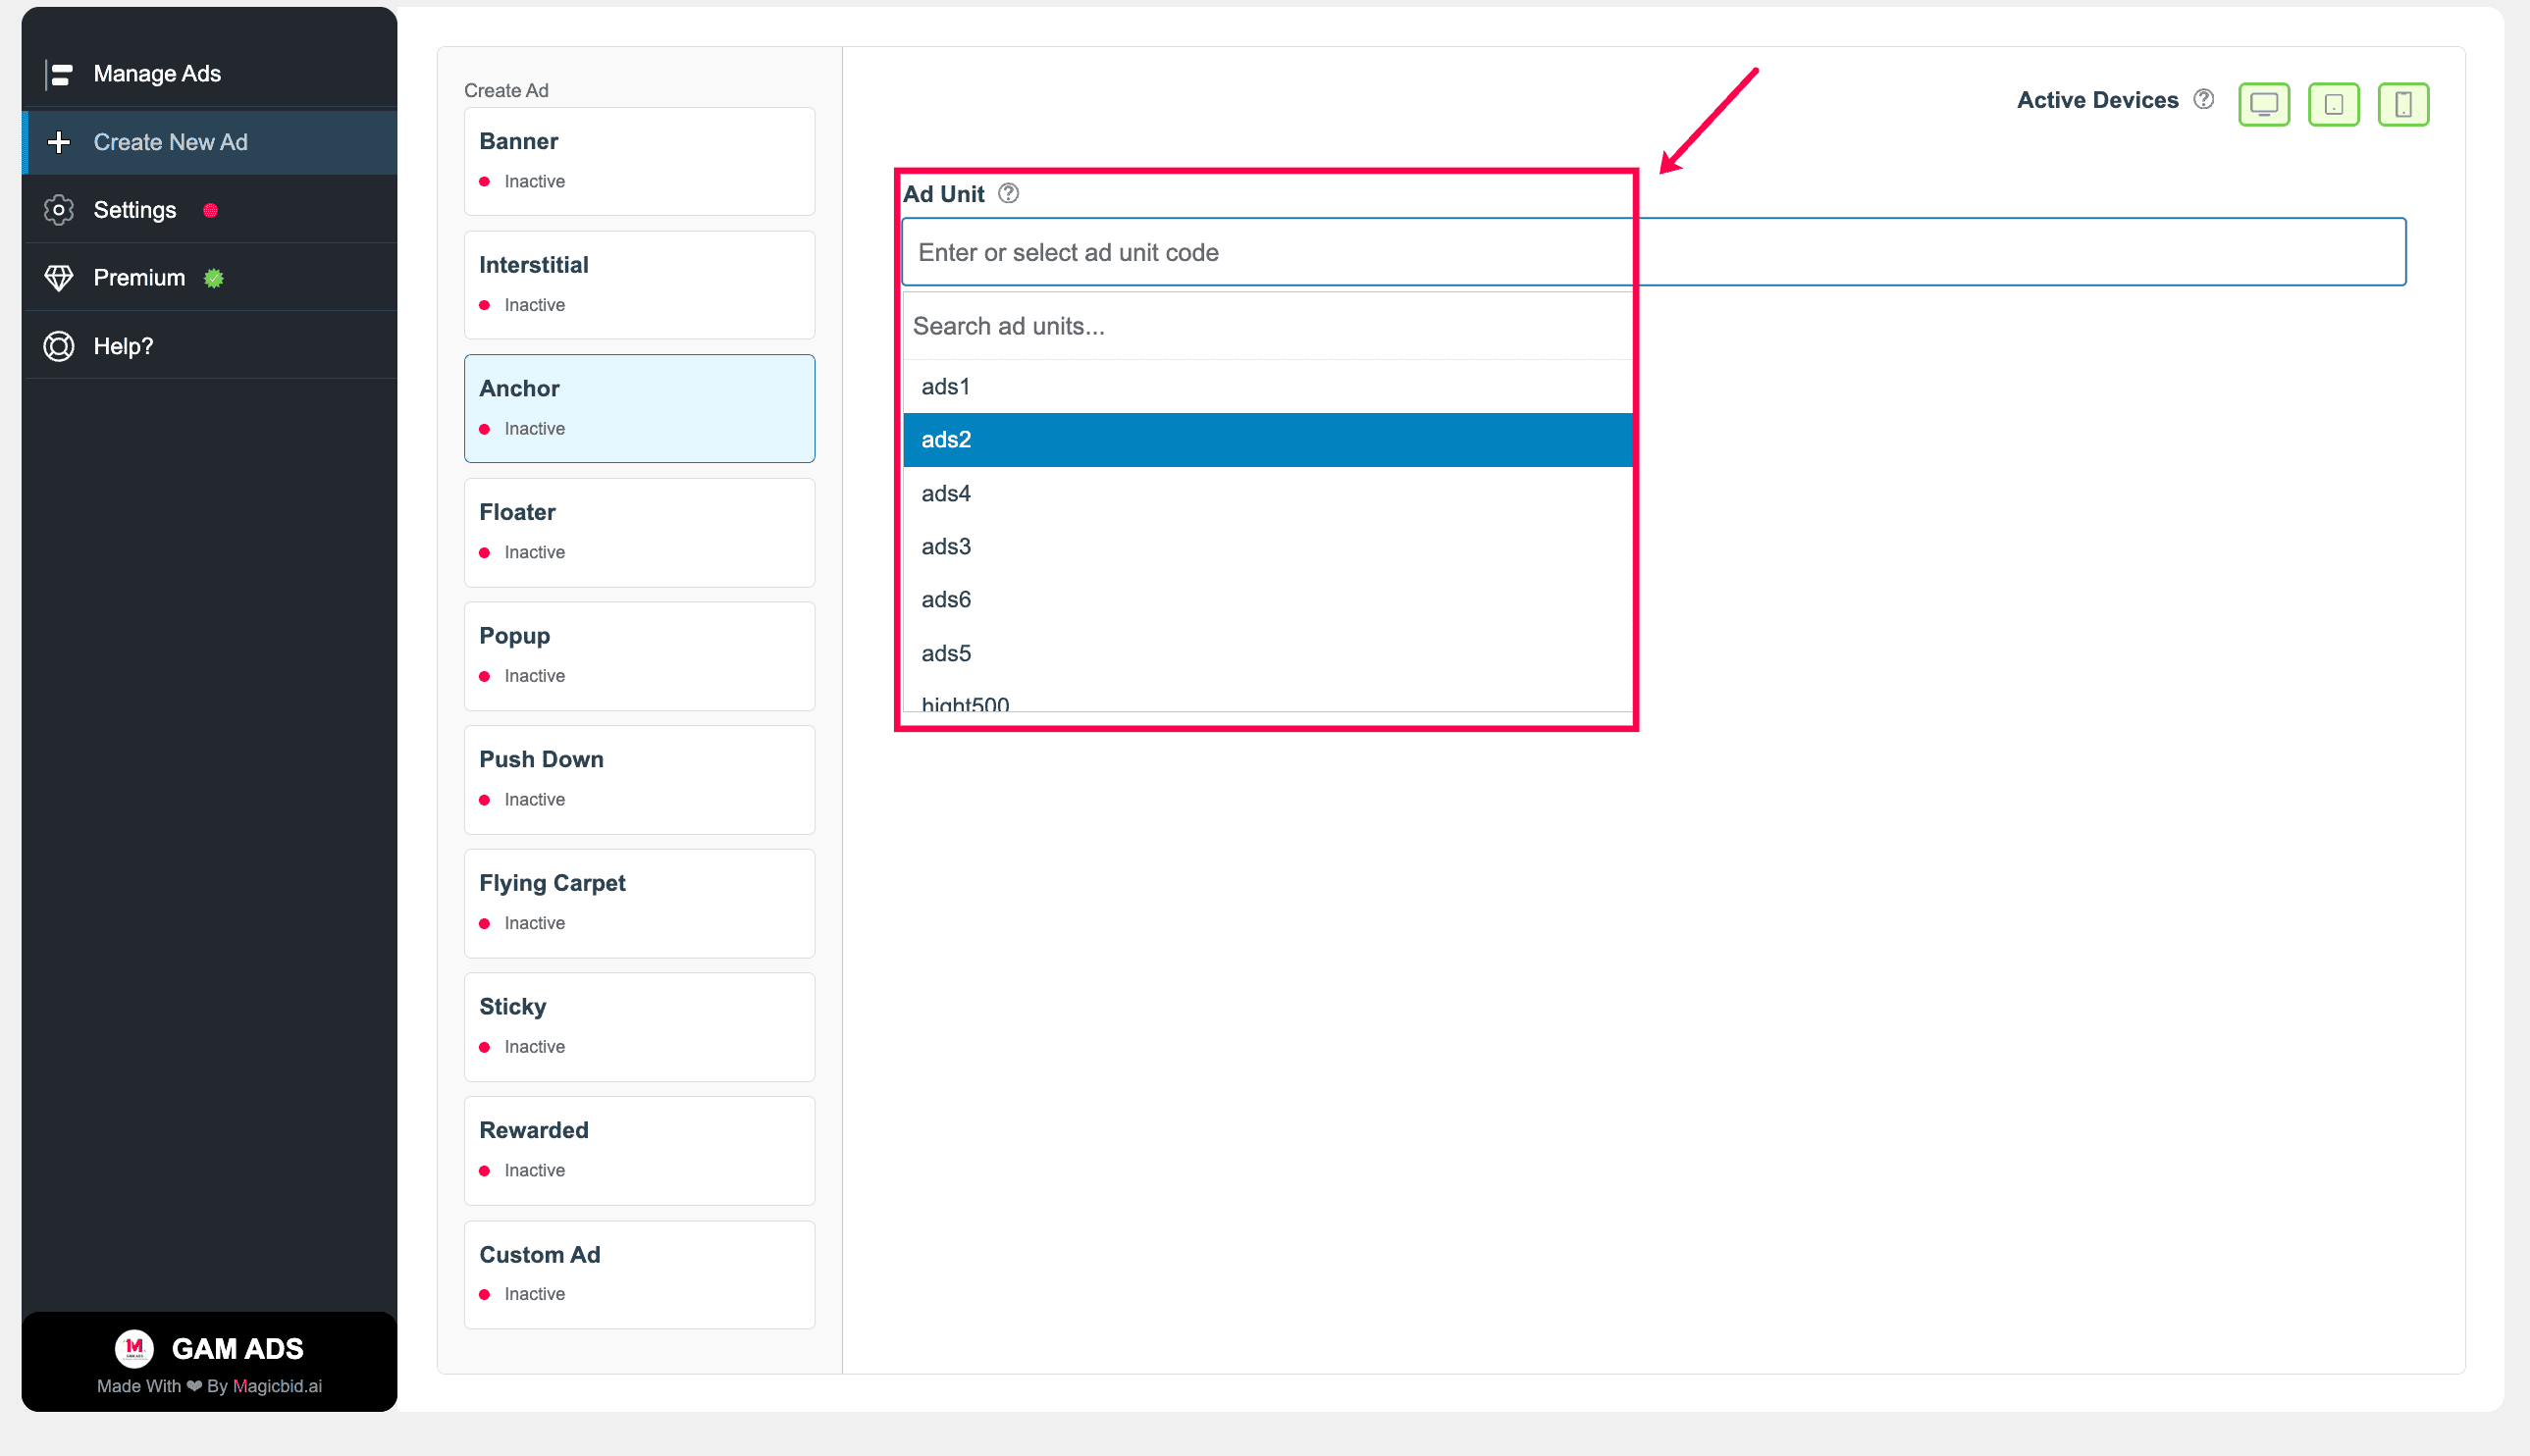Click the red Settings notification dot
The image size is (2530, 1456).
[210, 210]
